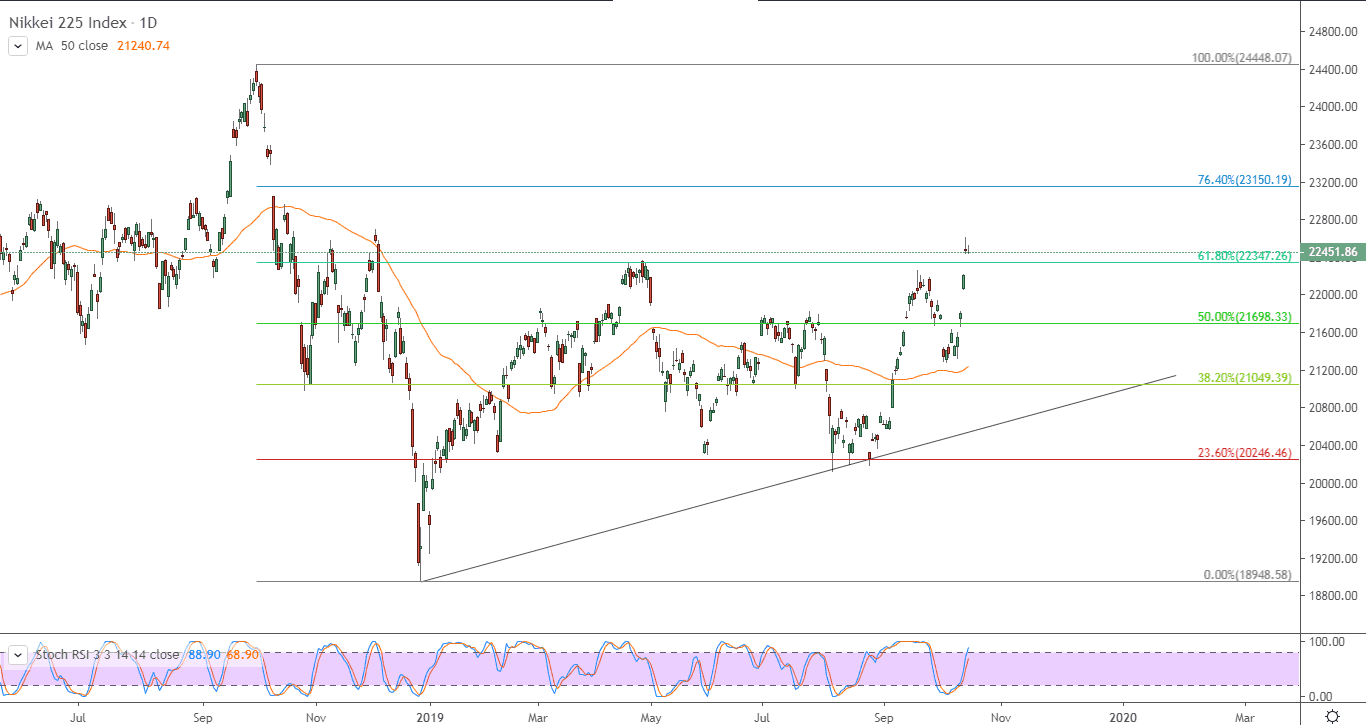Select the Stoch RSI 3 3 14 14 close label
The width and height of the screenshot is (1366, 725).
click(107, 655)
